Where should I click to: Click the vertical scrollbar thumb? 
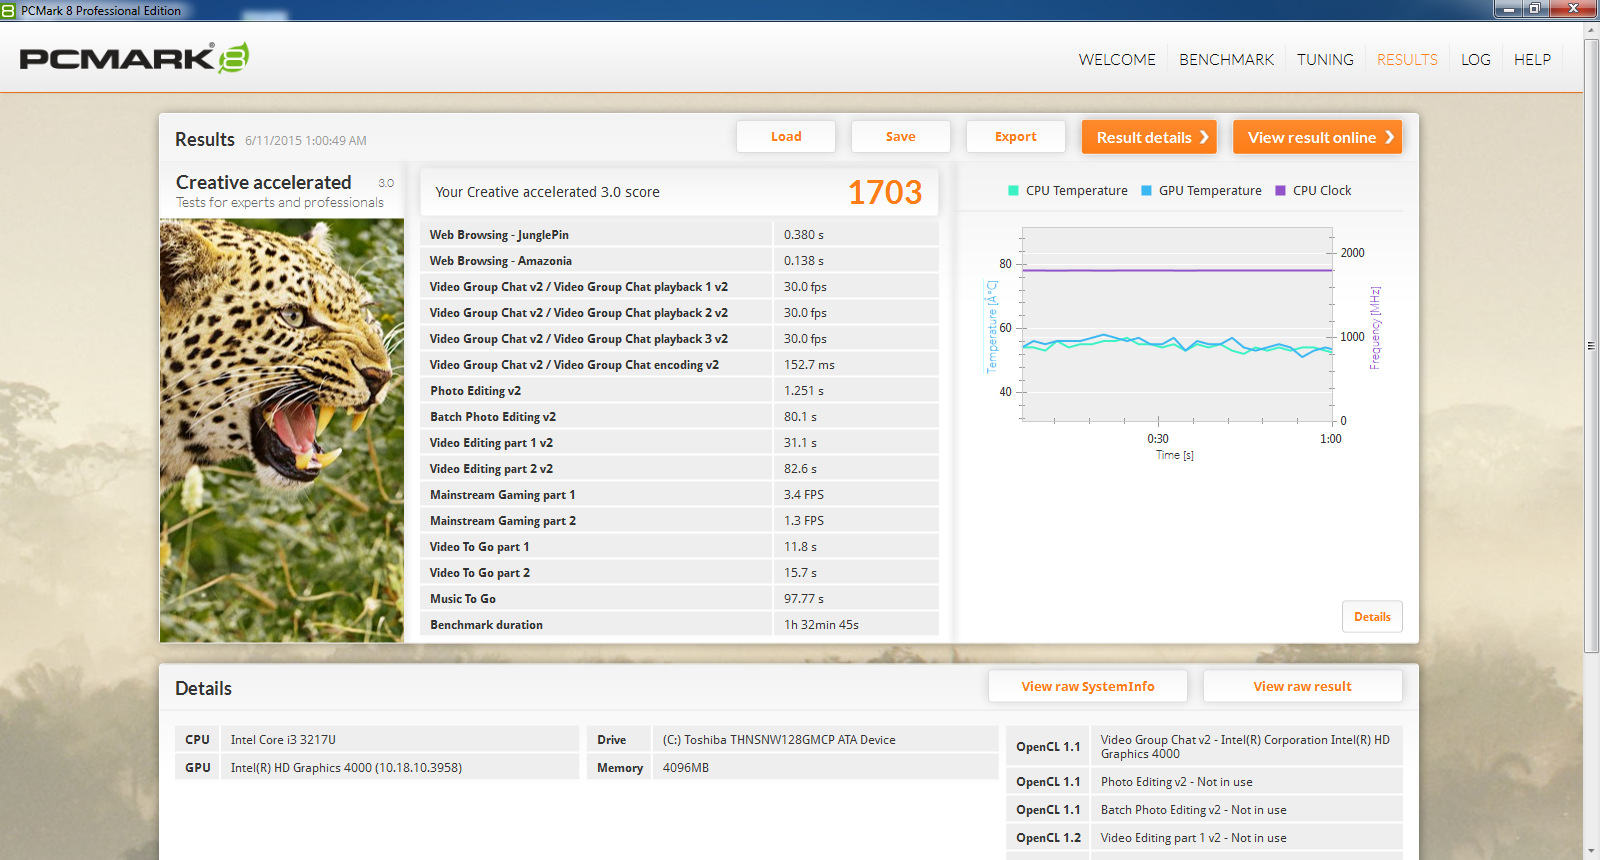pyautogui.click(x=1591, y=346)
